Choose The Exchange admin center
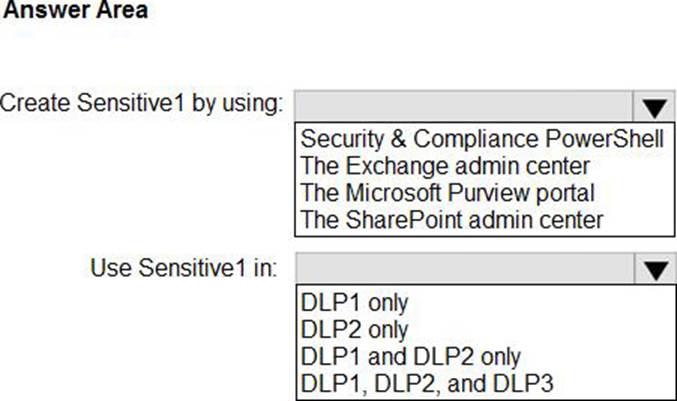The height and width of the screenshot is (401, 677). [446, 165]
